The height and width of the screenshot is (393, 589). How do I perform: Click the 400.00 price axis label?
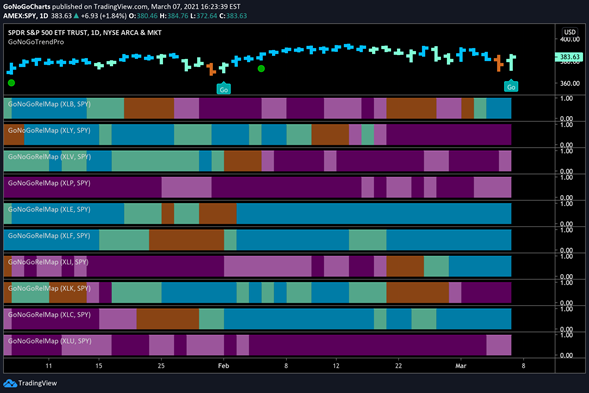coord(570,39)
